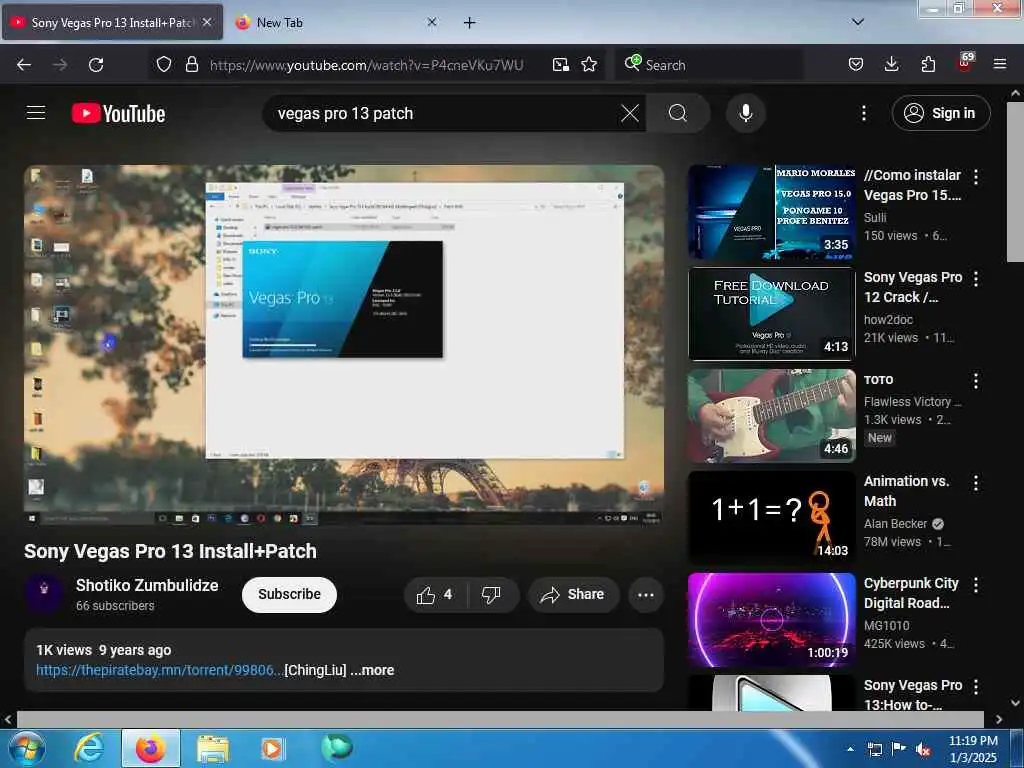Subscribe to Shotiko Zumbulidze channel
The height and width of the screenshot is (768, 1024).
click(x=289, y=594)
